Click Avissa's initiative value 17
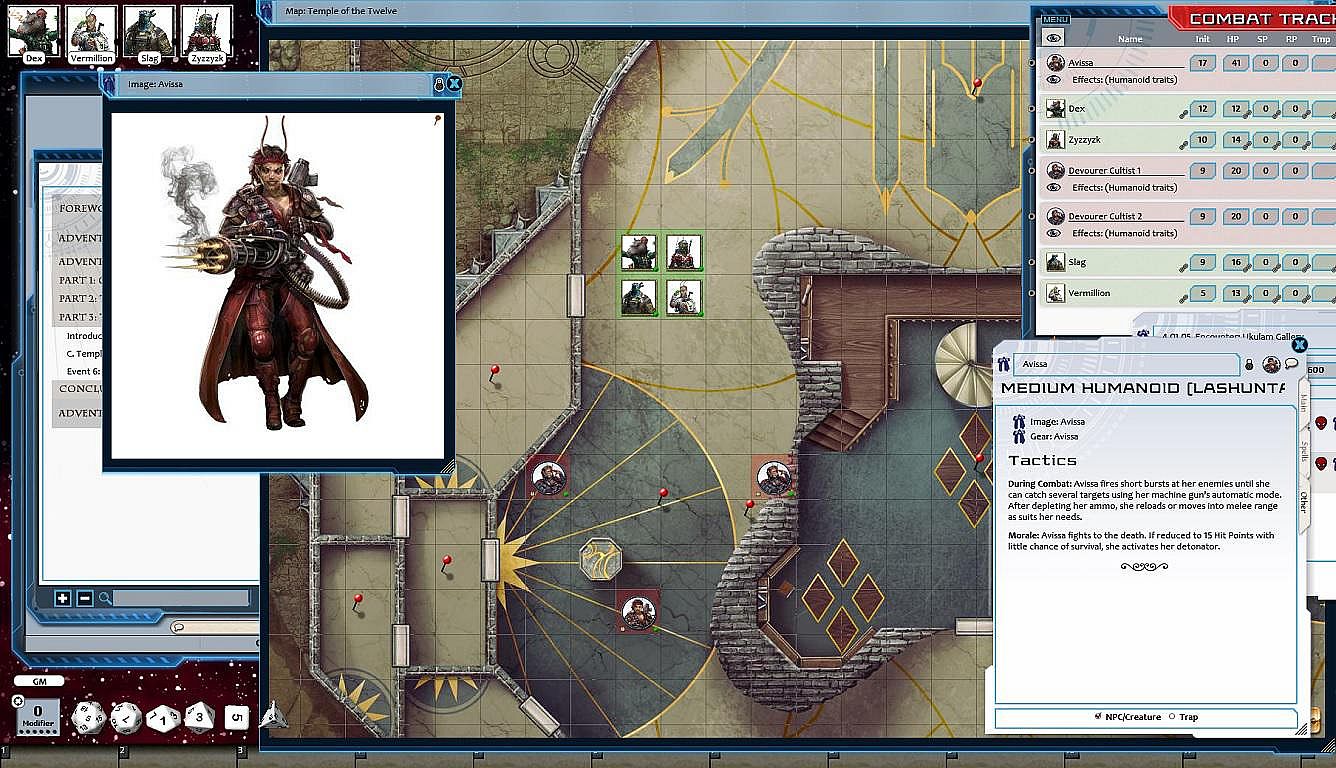 [1202, 63]
